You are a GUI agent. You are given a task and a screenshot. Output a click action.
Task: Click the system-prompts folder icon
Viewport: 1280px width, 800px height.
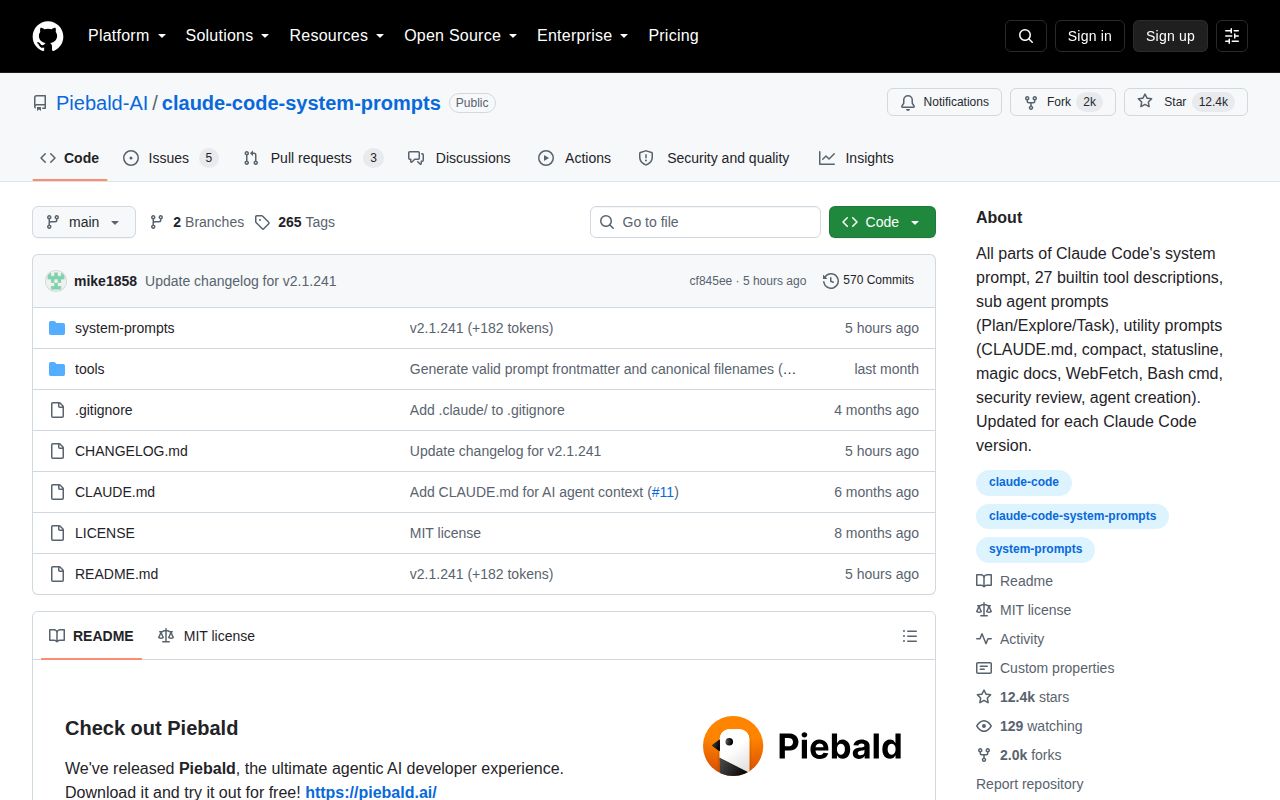click(57, 328)
